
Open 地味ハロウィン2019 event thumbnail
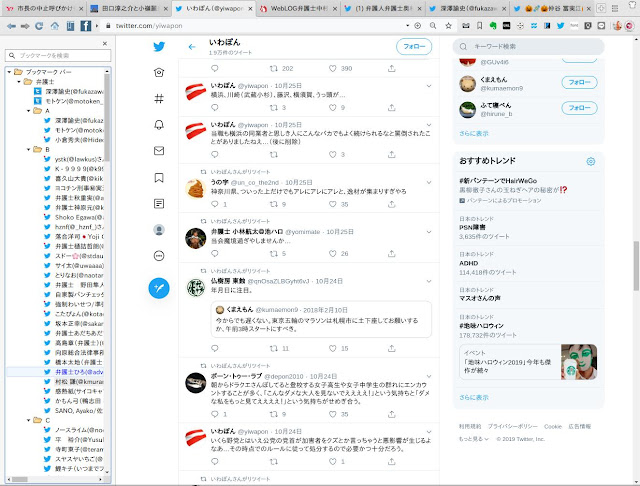point(579,362)
